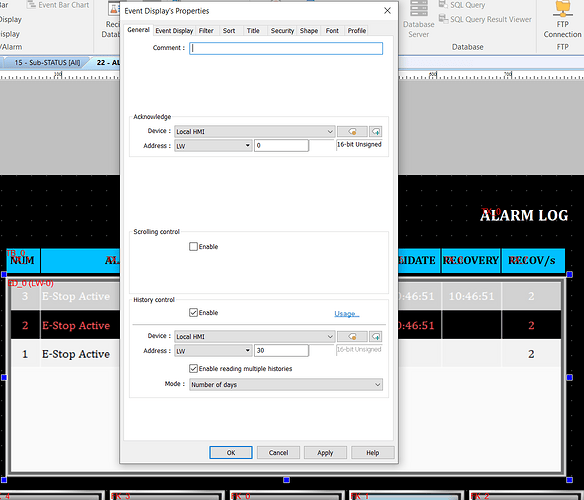Open the Mode Number of days dropdown

[286, 385]
